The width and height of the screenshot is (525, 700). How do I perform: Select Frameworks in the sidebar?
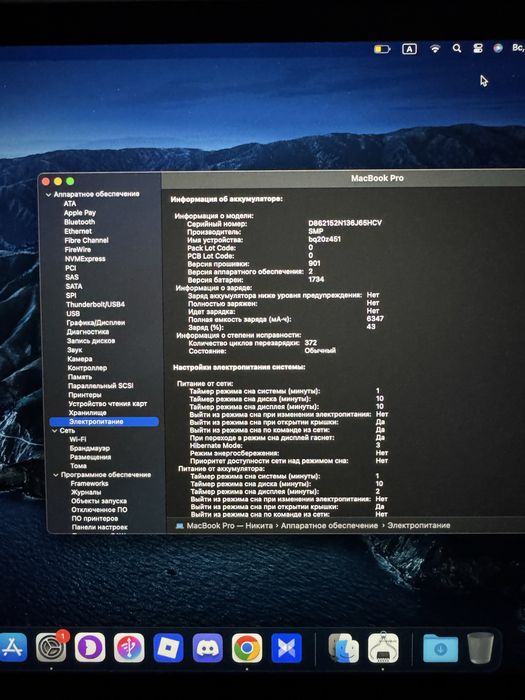pos(89,483)
